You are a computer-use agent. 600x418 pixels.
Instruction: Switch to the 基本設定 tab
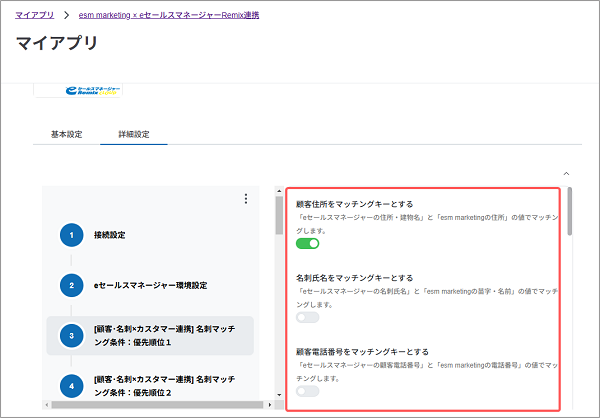point(66,134)
